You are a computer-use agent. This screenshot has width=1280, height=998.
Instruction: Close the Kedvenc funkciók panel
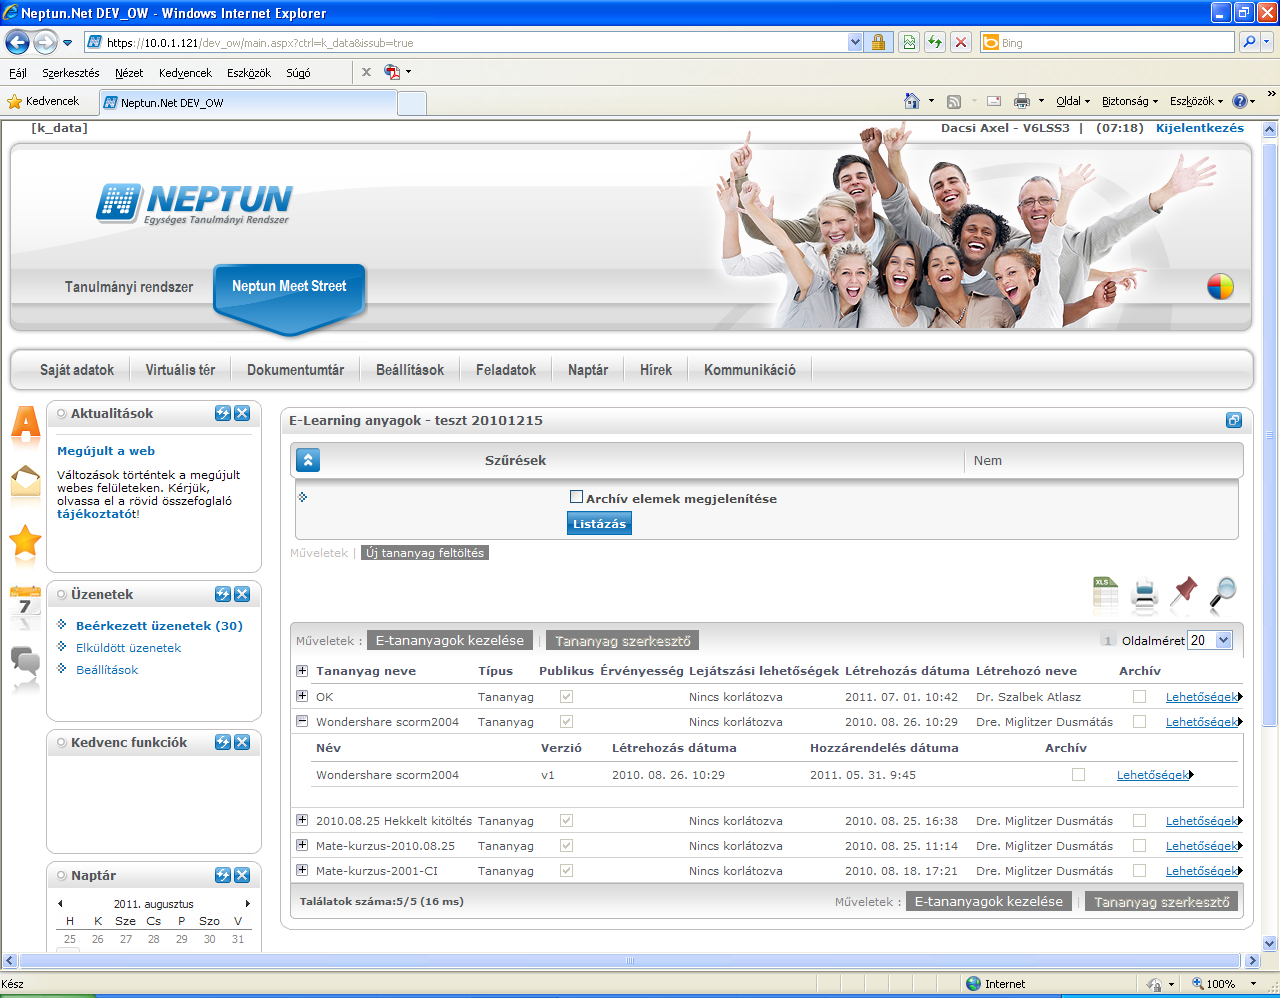click(242, 742)
